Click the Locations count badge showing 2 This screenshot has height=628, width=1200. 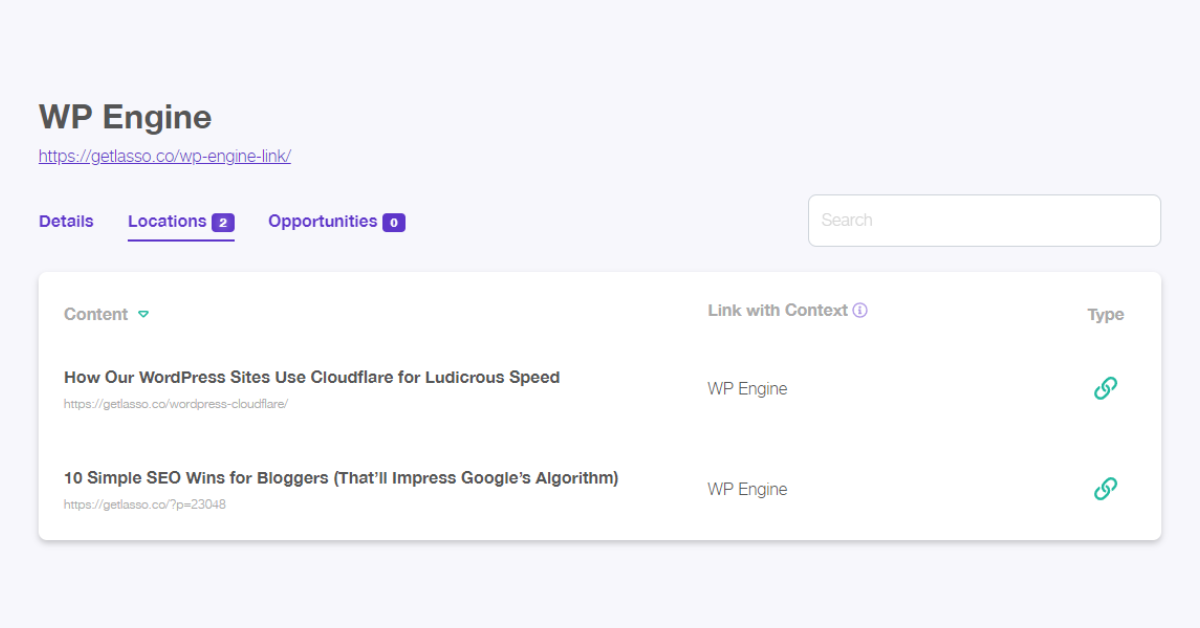click(x=223, y=222)
